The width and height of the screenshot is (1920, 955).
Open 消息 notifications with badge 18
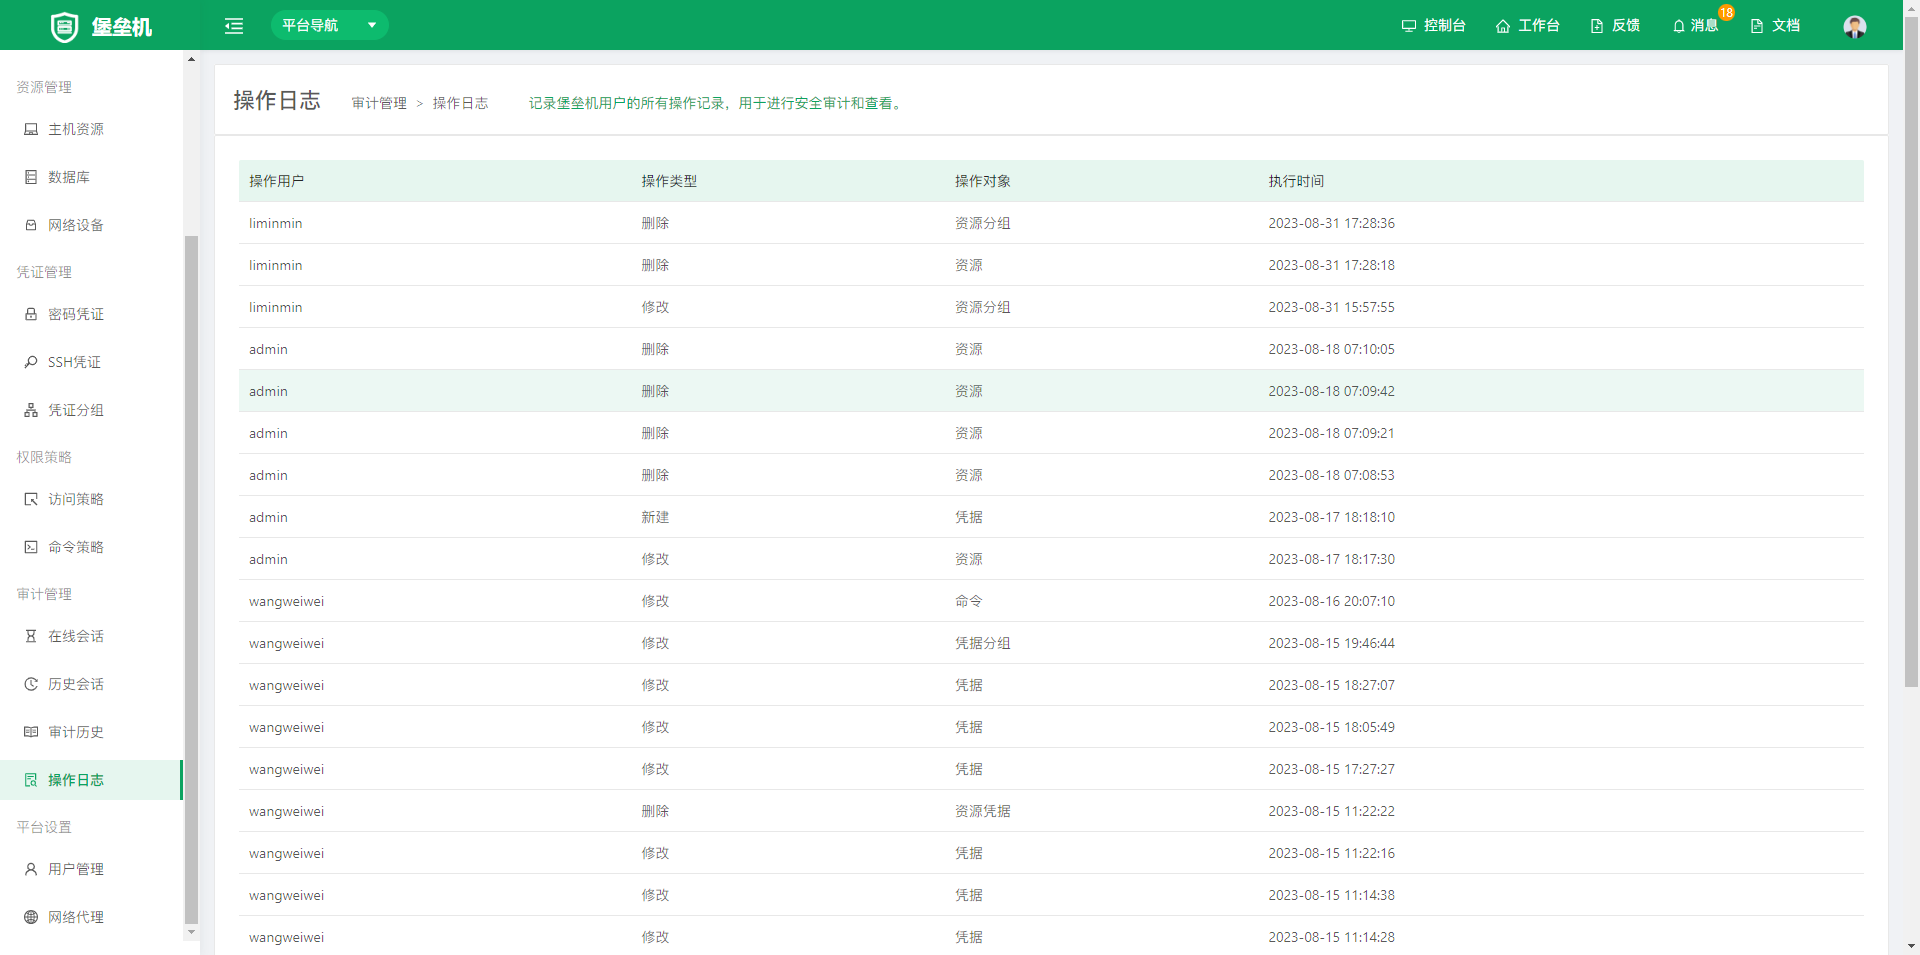click(1696, 25)
